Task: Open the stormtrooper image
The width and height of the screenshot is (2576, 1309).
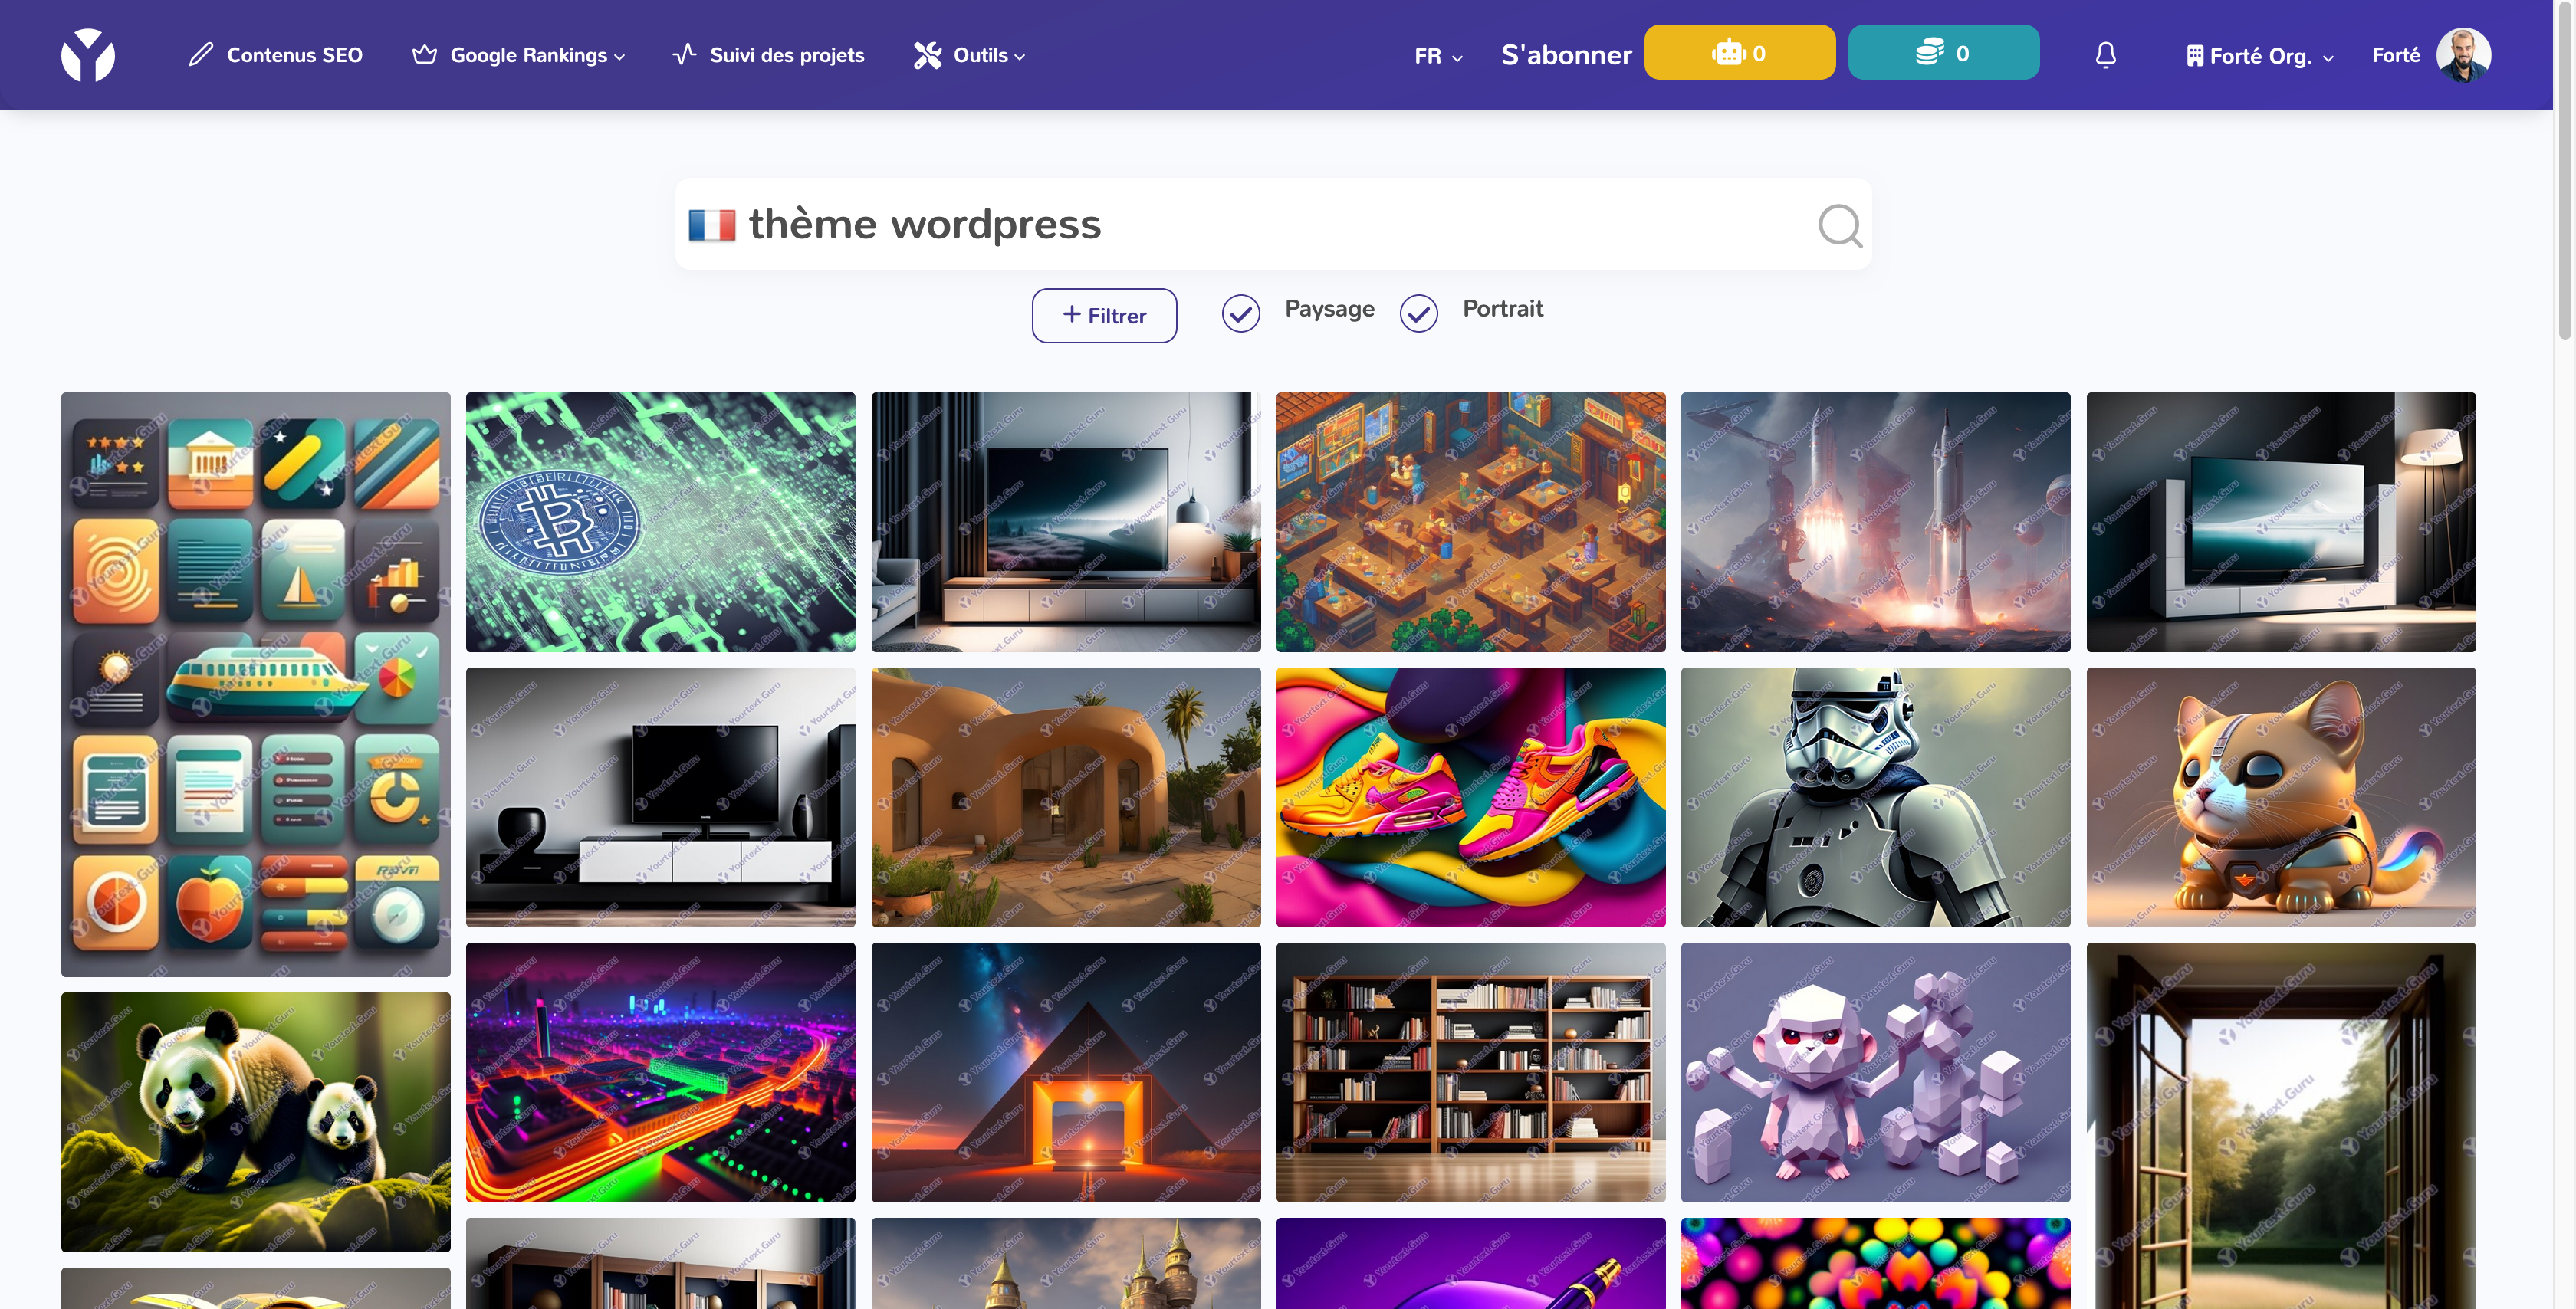Action: [1876, 797]
